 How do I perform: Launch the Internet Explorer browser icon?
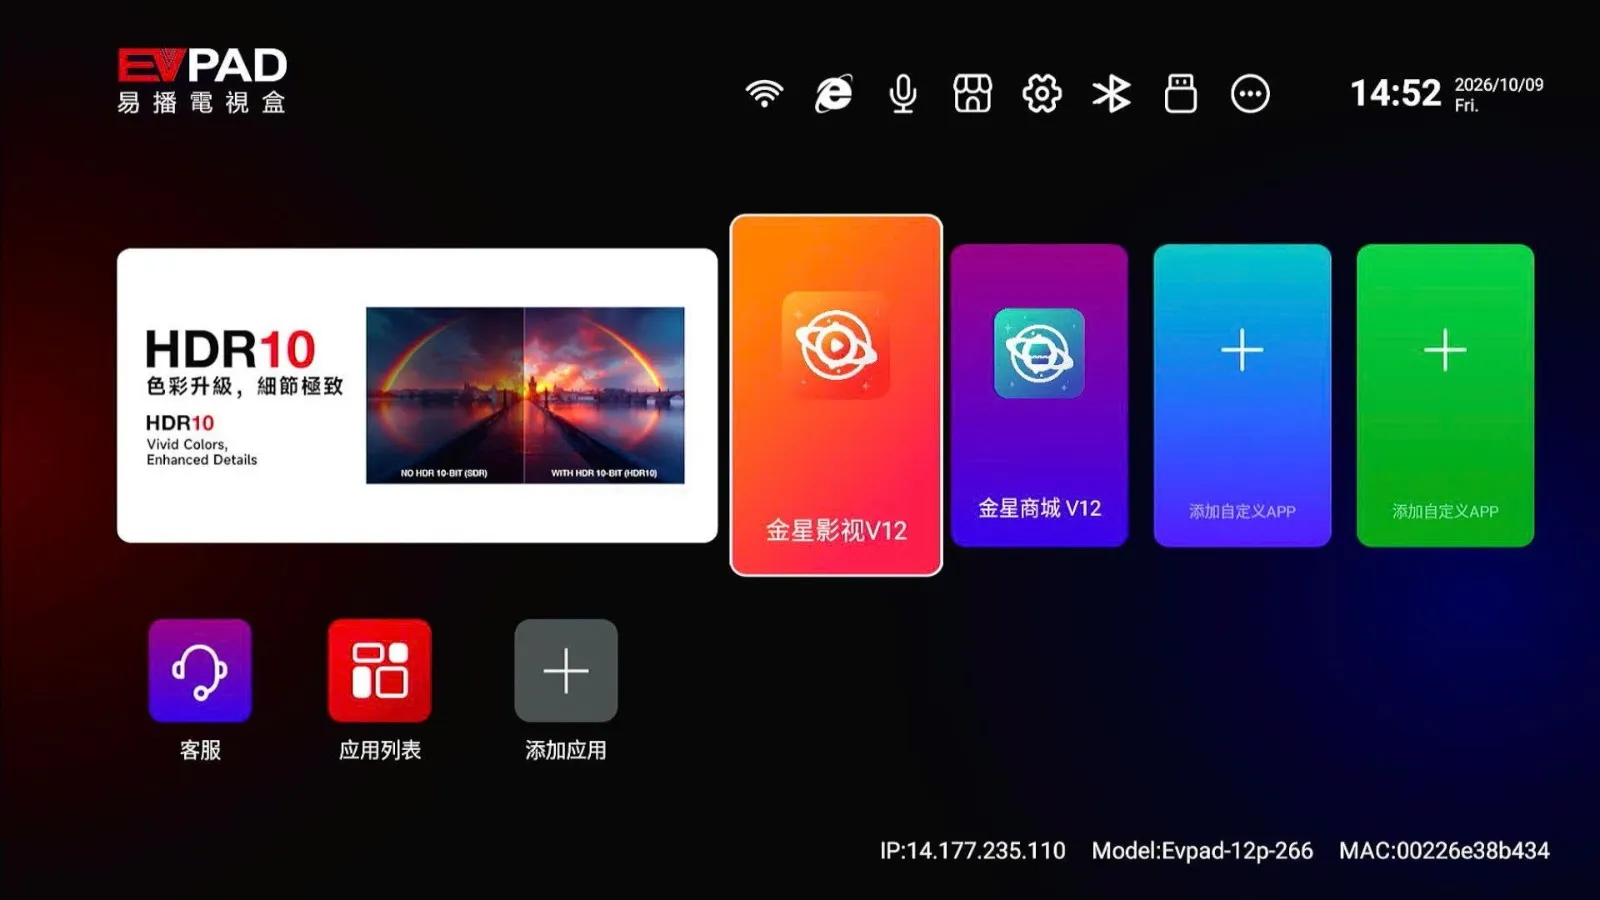(x=833, y=94)
